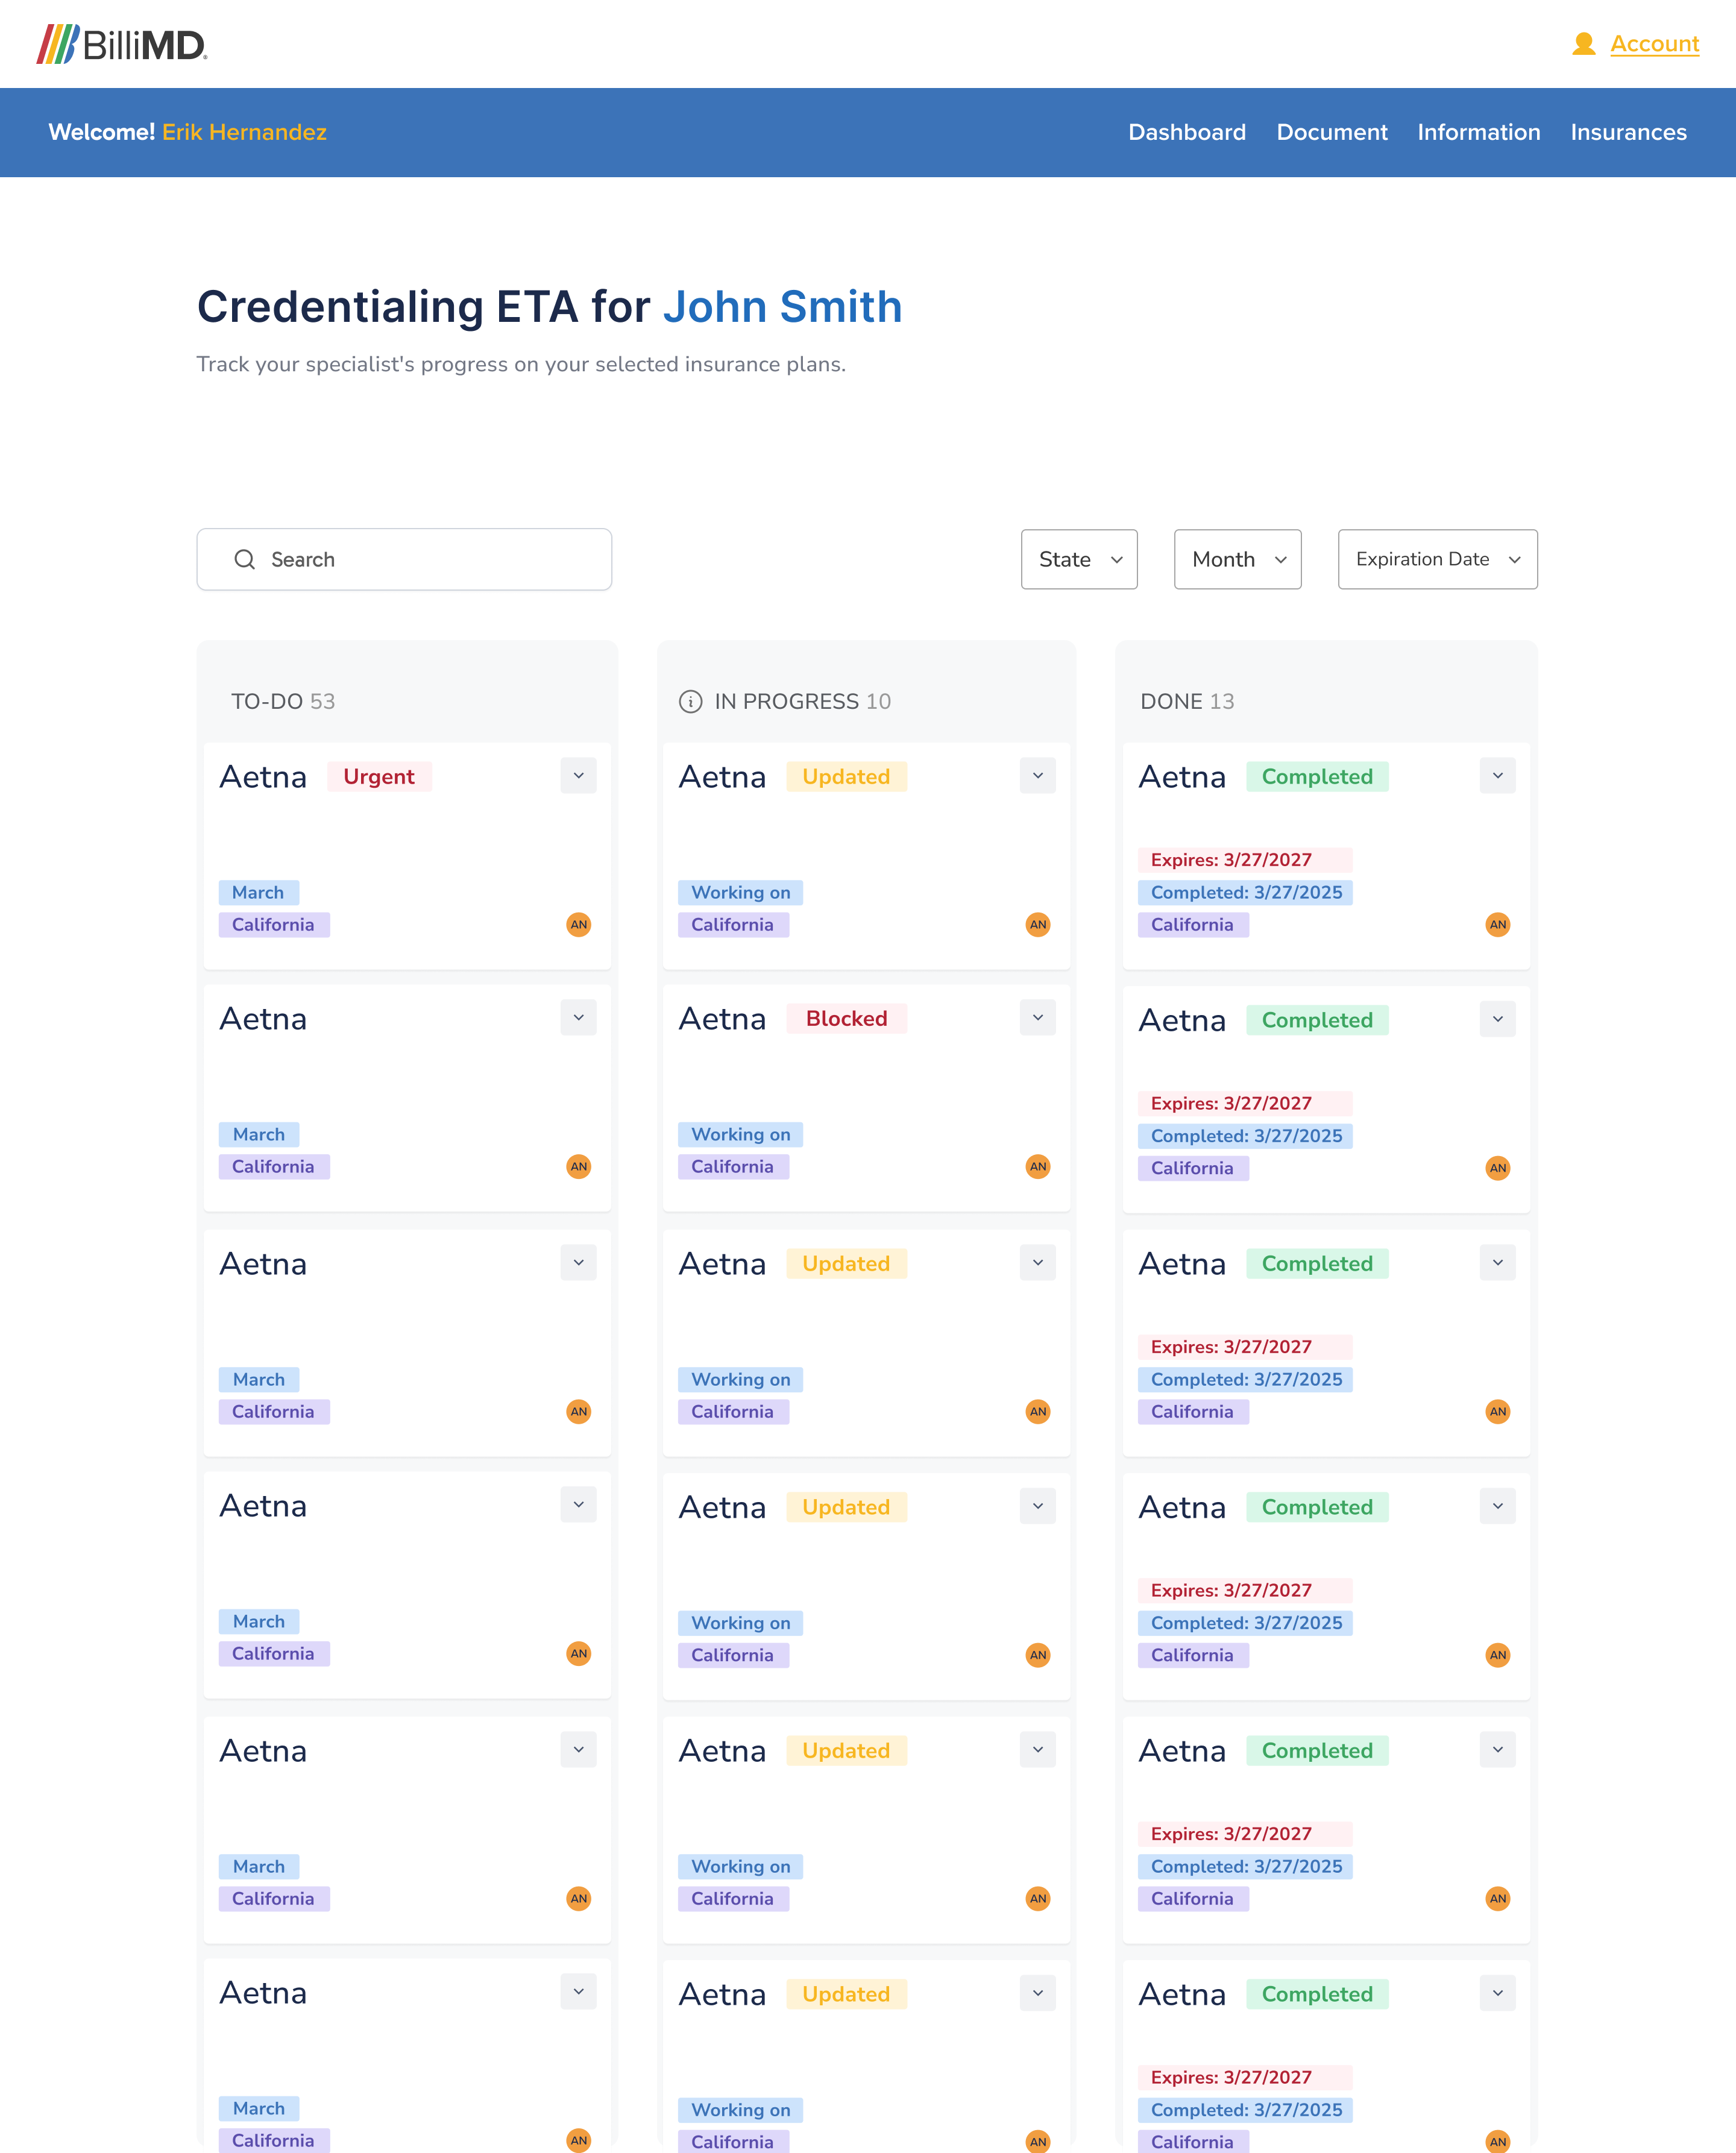1736x2153 pixels.
Task: Click AN avatar on third Done card
Action: 1497,1411
